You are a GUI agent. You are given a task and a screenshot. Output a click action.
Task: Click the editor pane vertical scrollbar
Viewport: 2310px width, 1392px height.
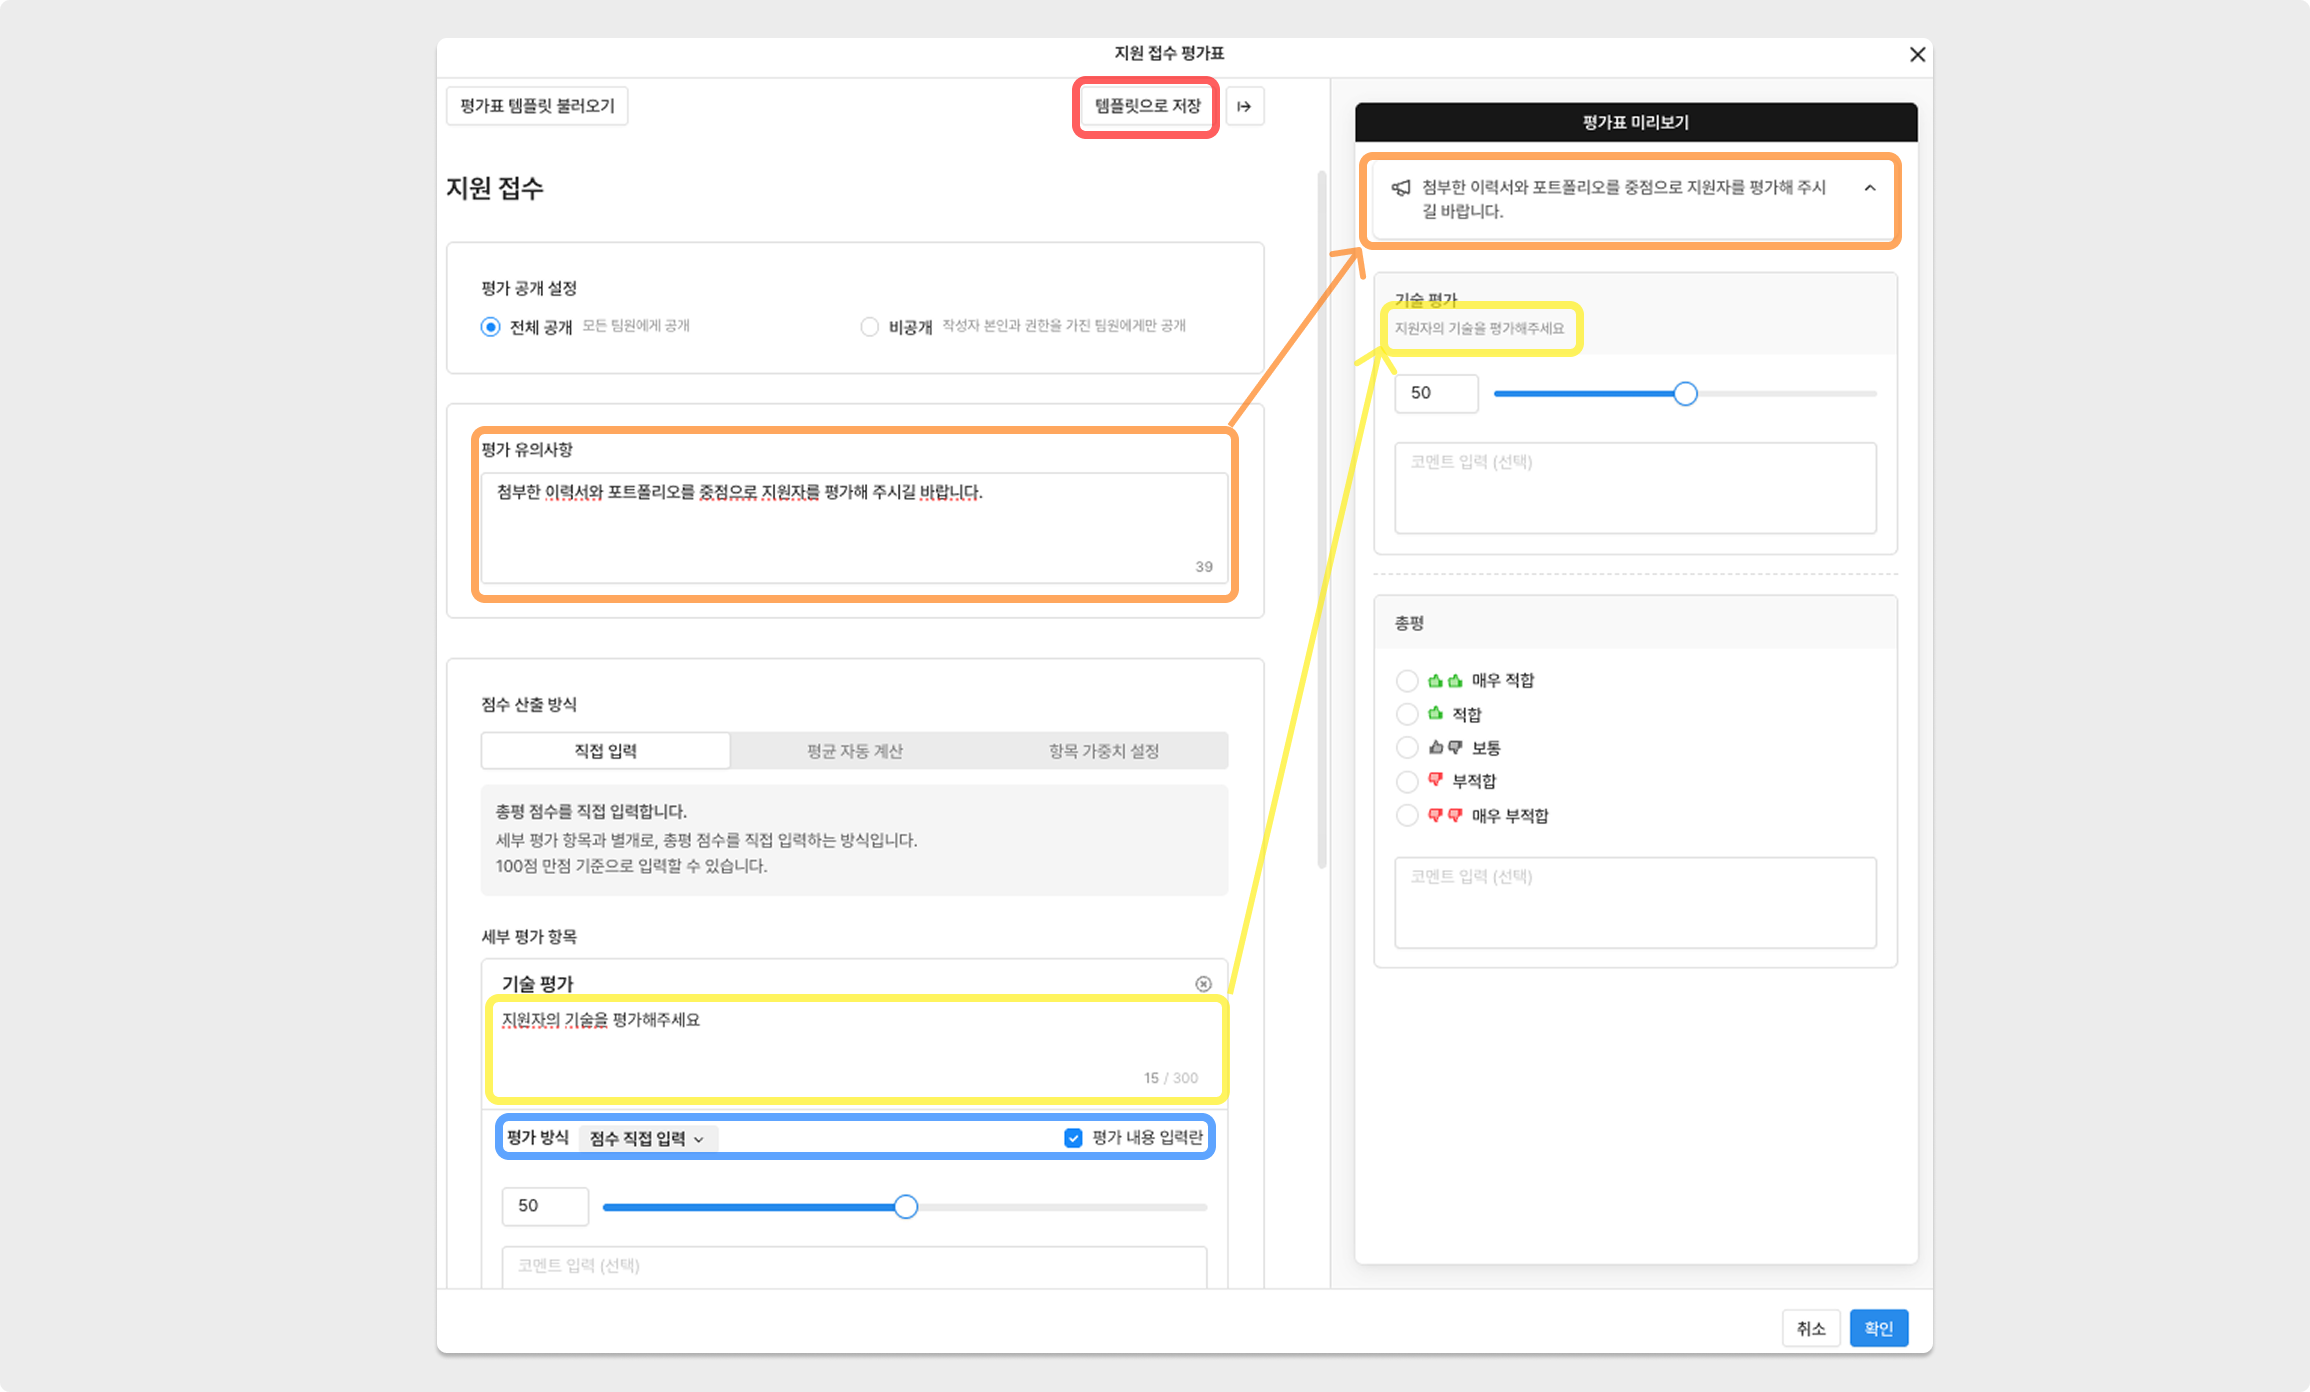tap(1322, 520)
